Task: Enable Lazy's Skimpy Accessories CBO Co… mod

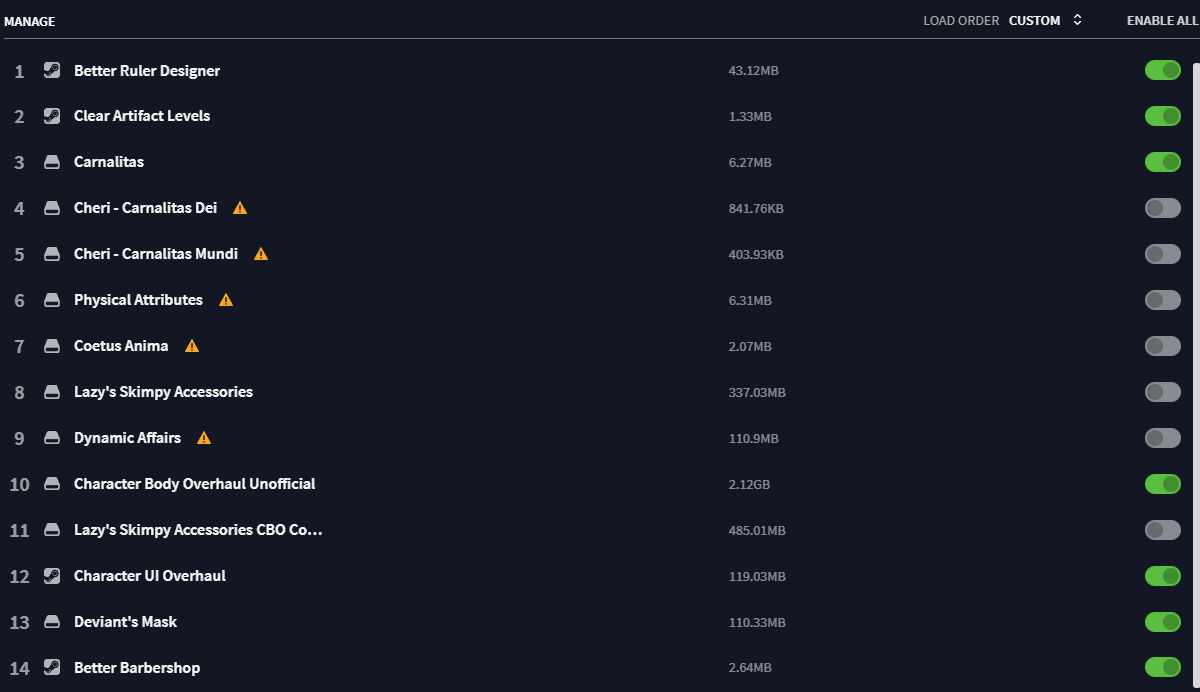Action: tap(1163, 530)
